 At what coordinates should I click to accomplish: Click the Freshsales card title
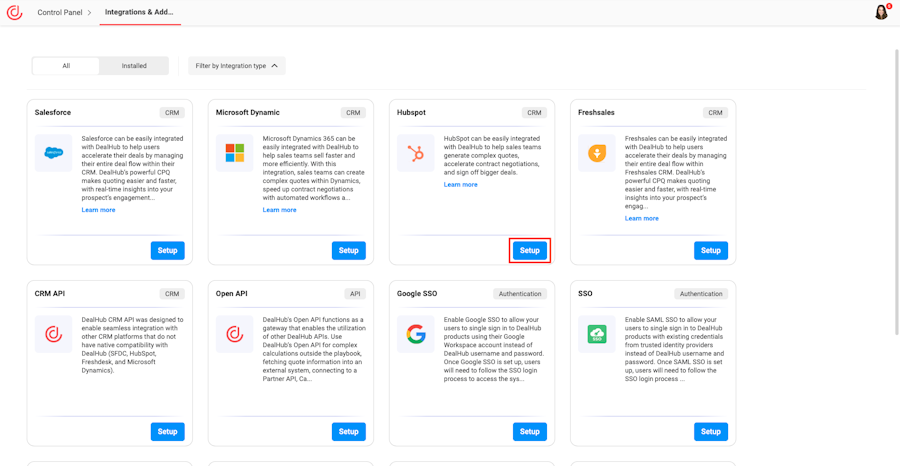coord(596,112)
